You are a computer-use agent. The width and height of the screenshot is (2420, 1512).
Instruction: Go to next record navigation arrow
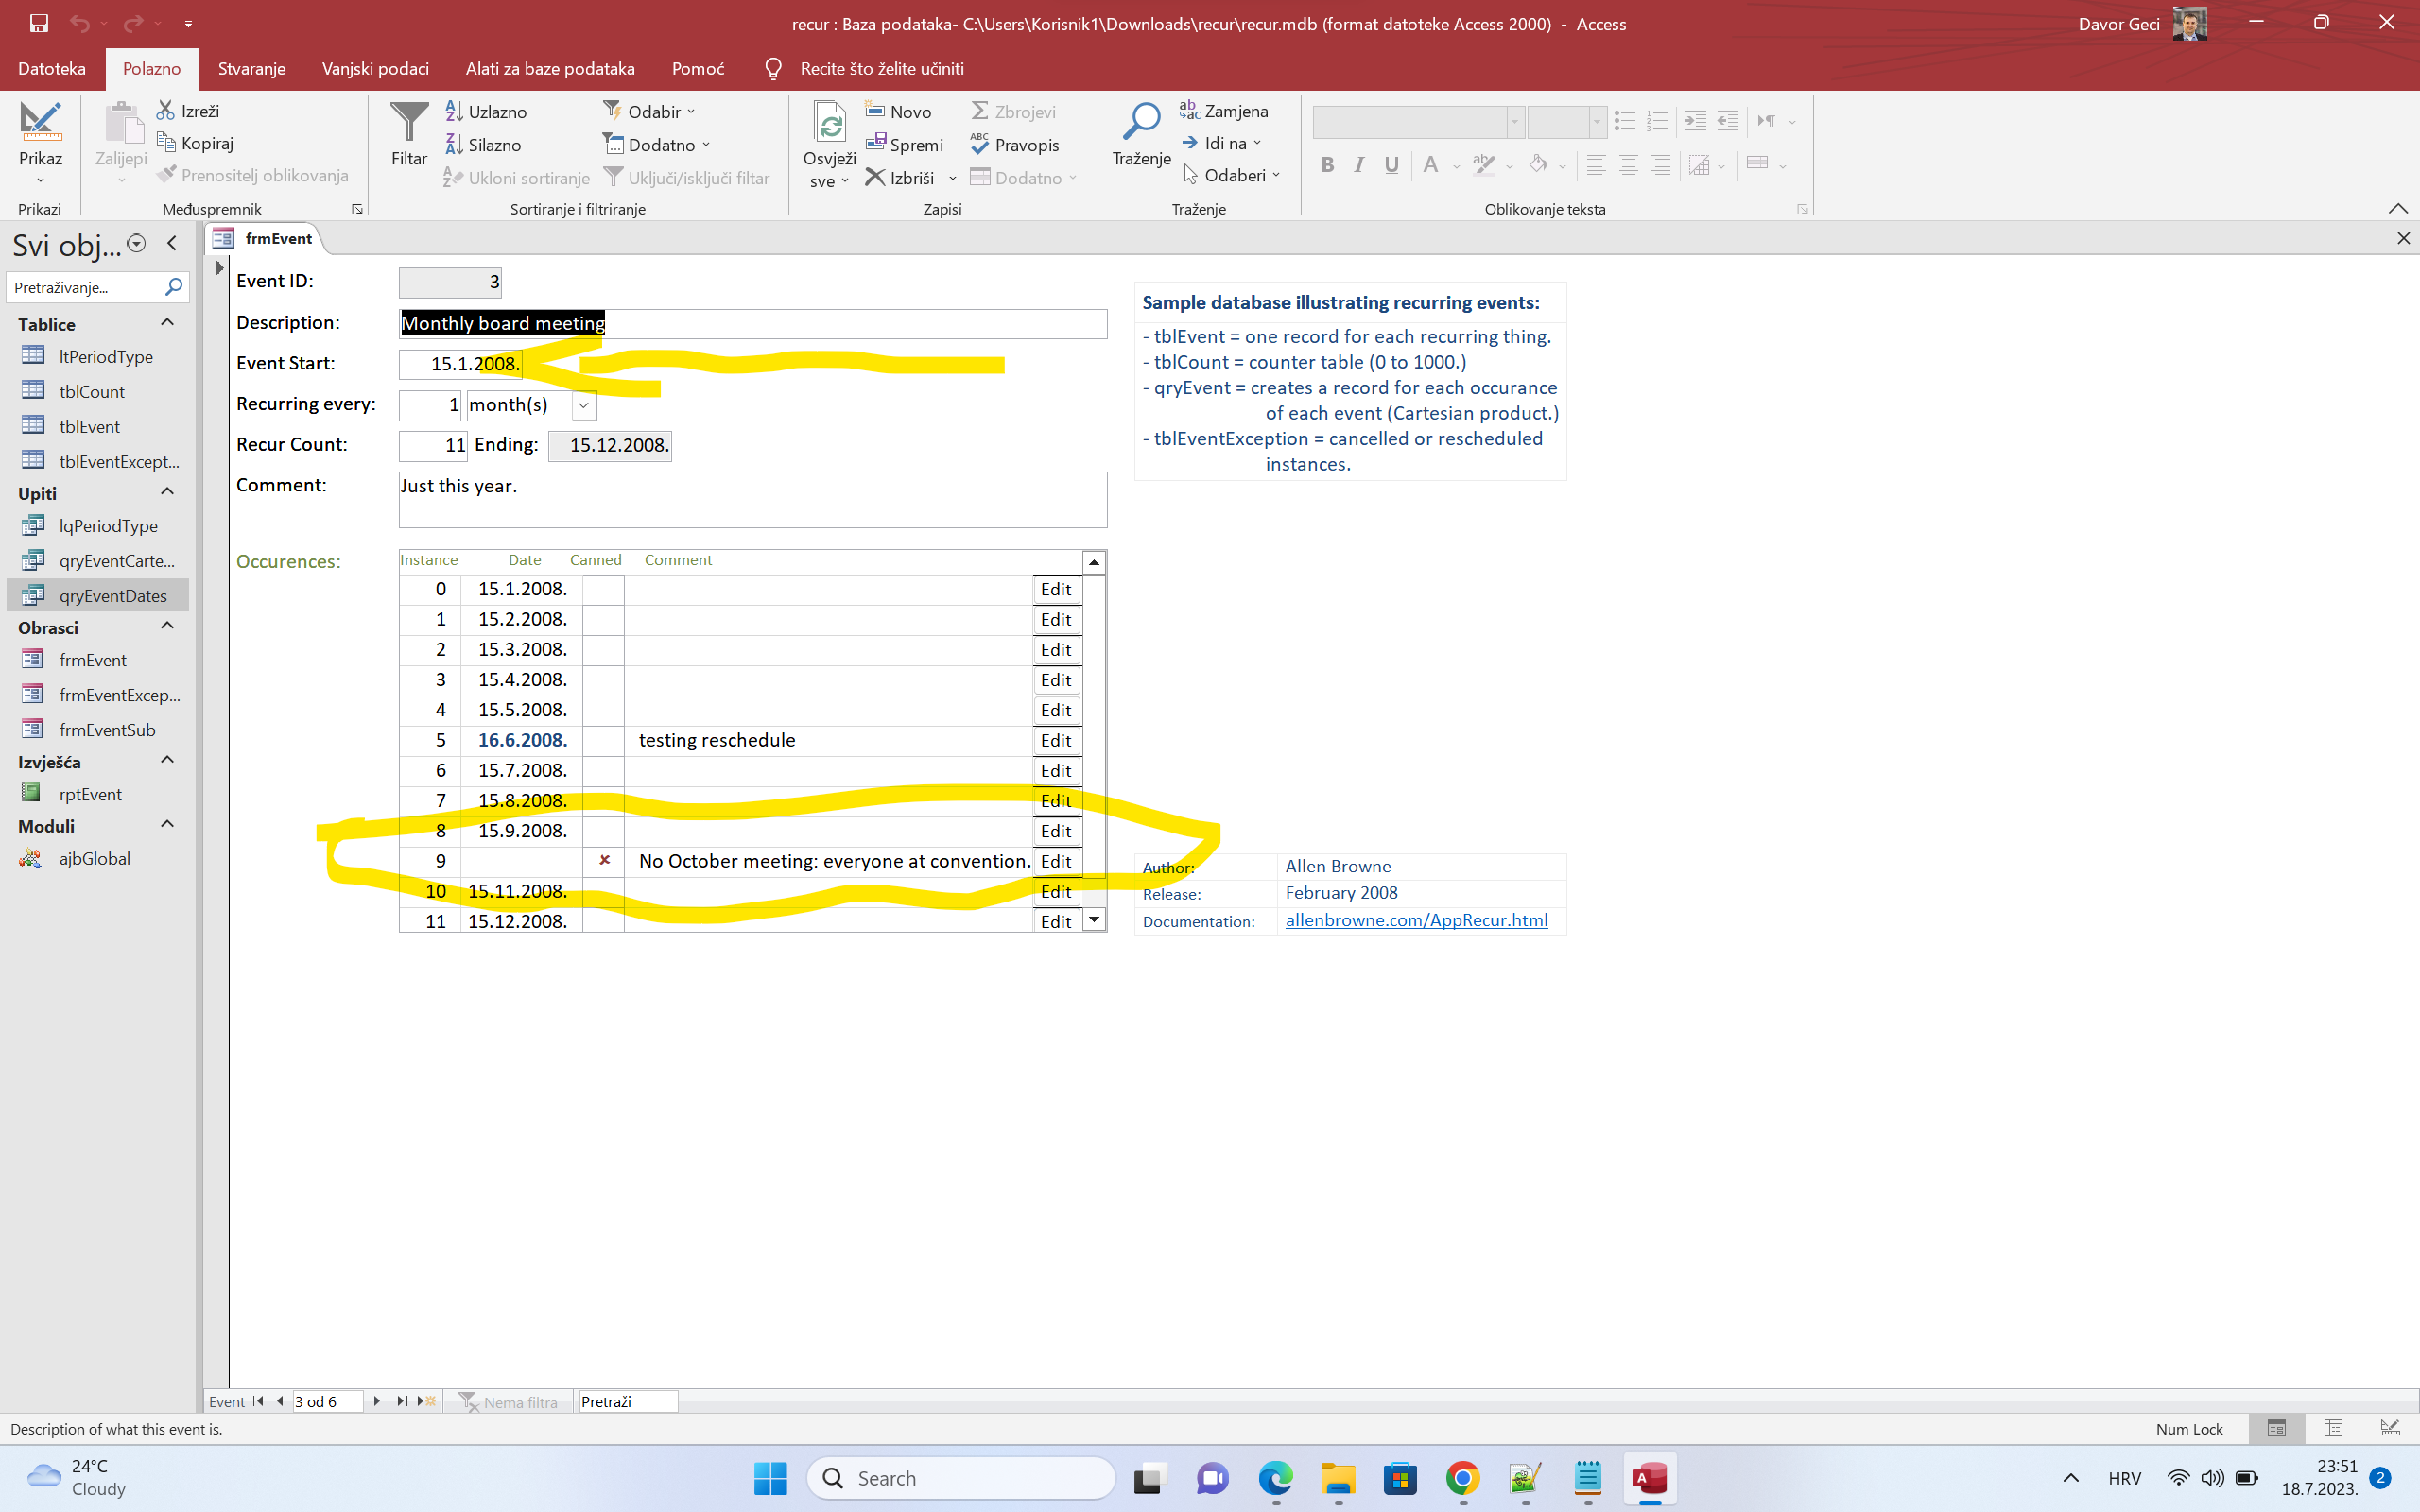pyautogui.click(x=377, y=1401)
